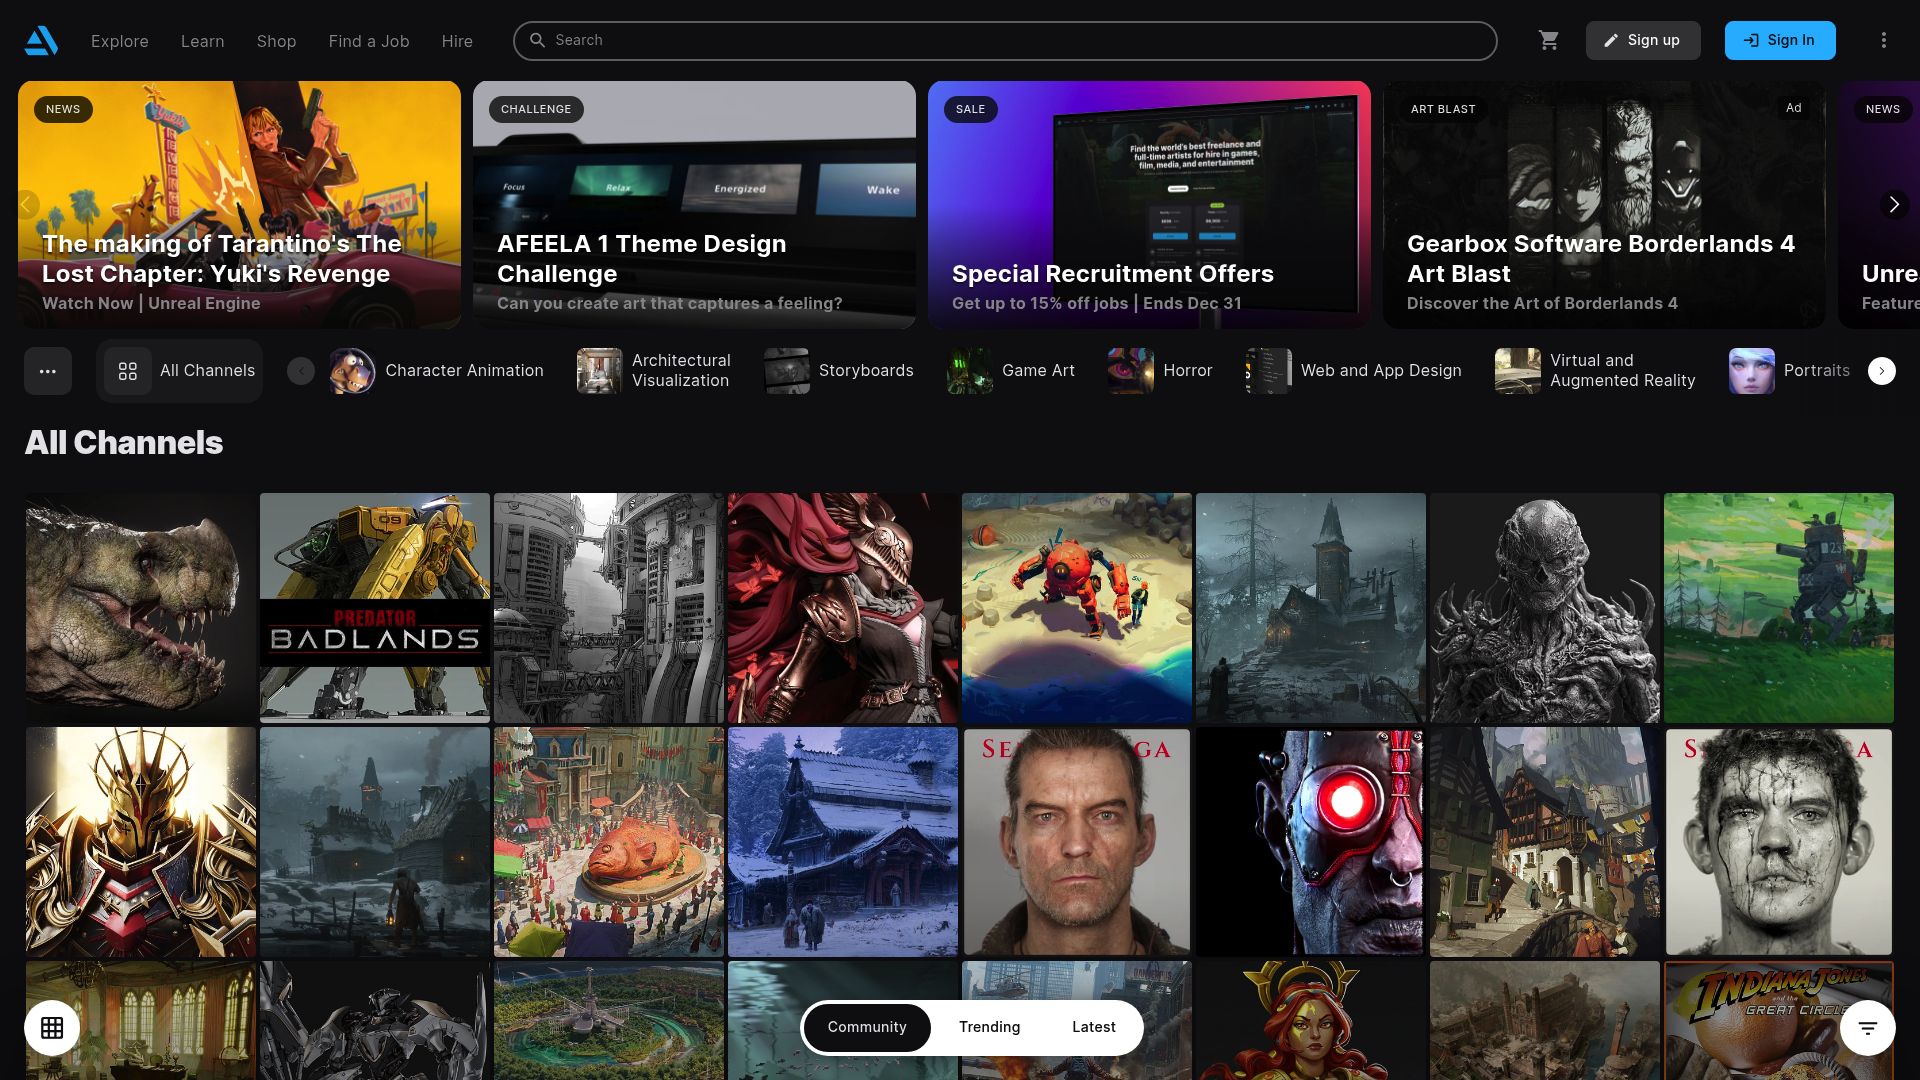Click the CHALLENGE tag on AFEELA banner
This screenshot has height=1080, width=1920.
pos(536,109)
